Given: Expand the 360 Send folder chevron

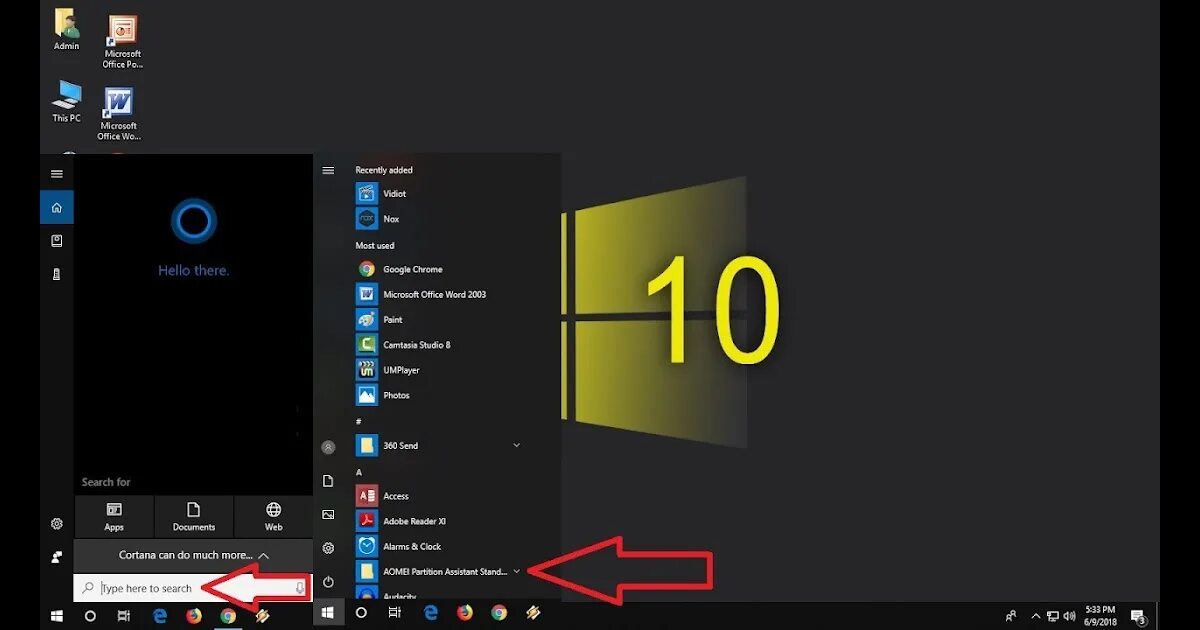Looking at the screenshot, I should (516, 445).
